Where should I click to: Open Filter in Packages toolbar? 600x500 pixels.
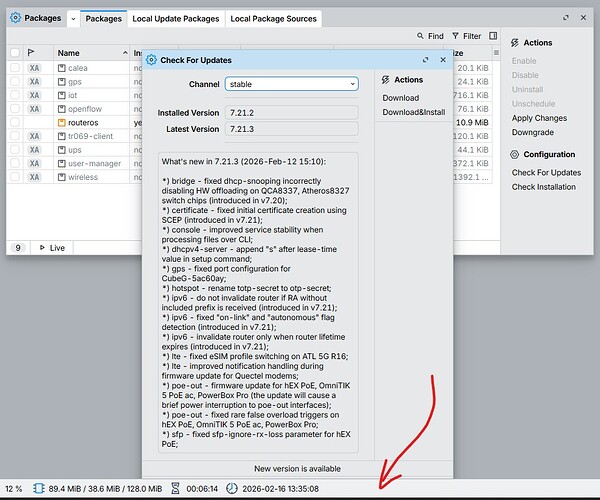tap(466, 36)
